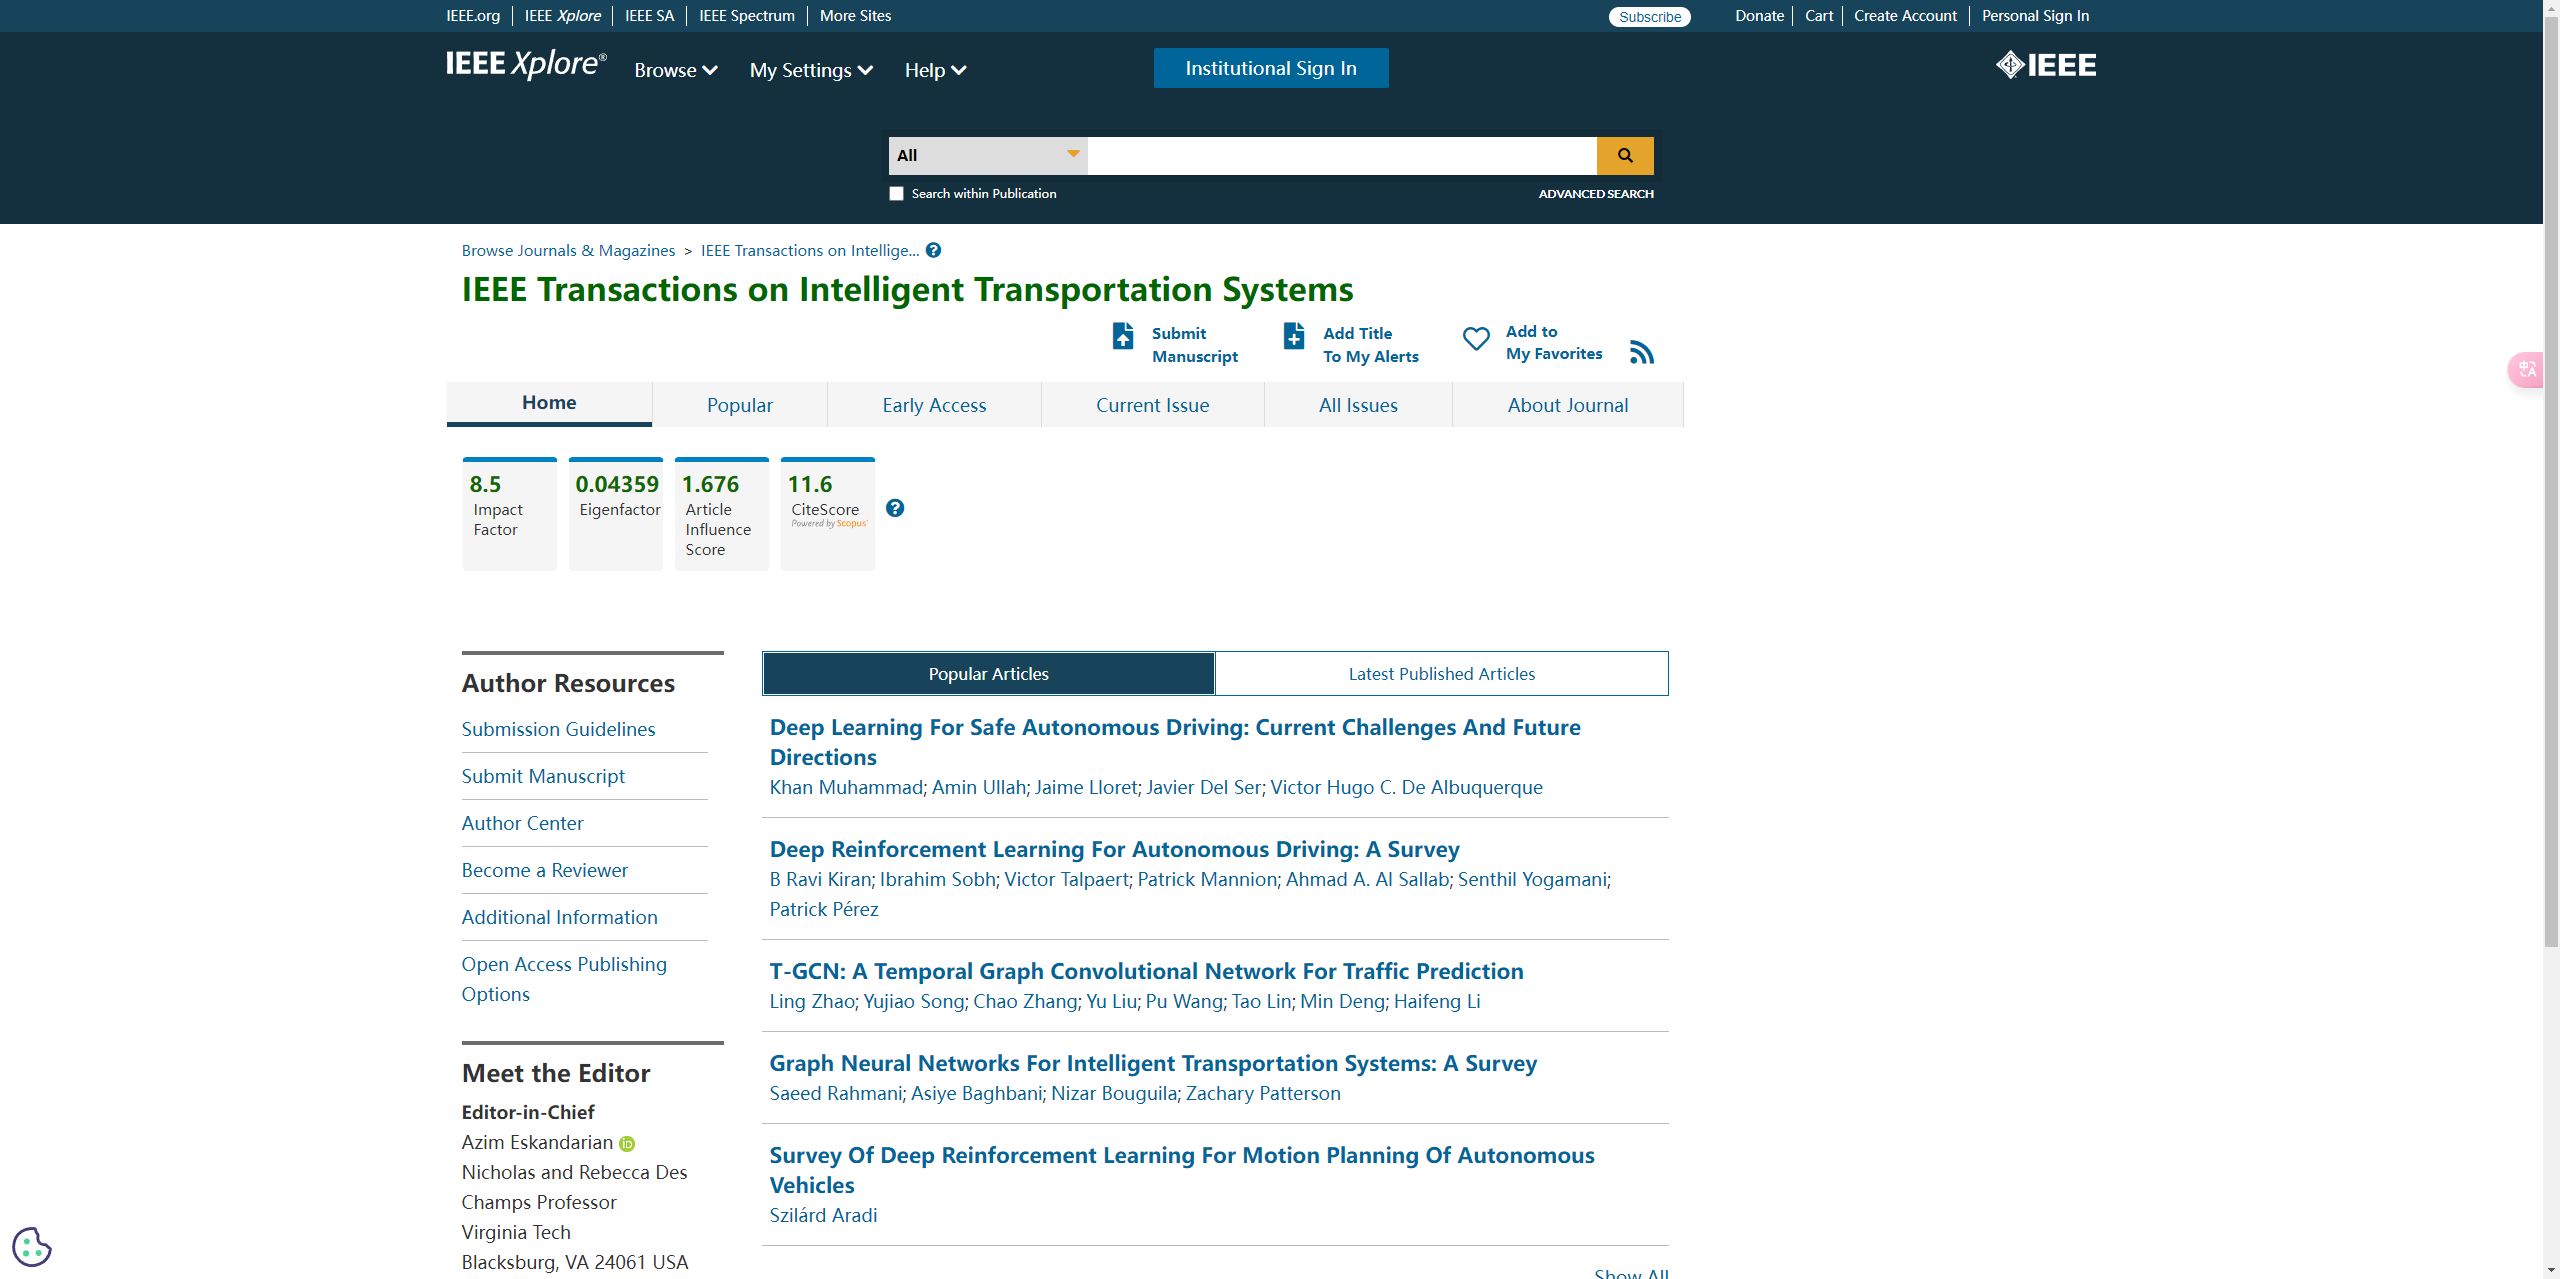2560x1279 pixels.
Task: Open cookie preferences icon
Action: [32, 1246]
